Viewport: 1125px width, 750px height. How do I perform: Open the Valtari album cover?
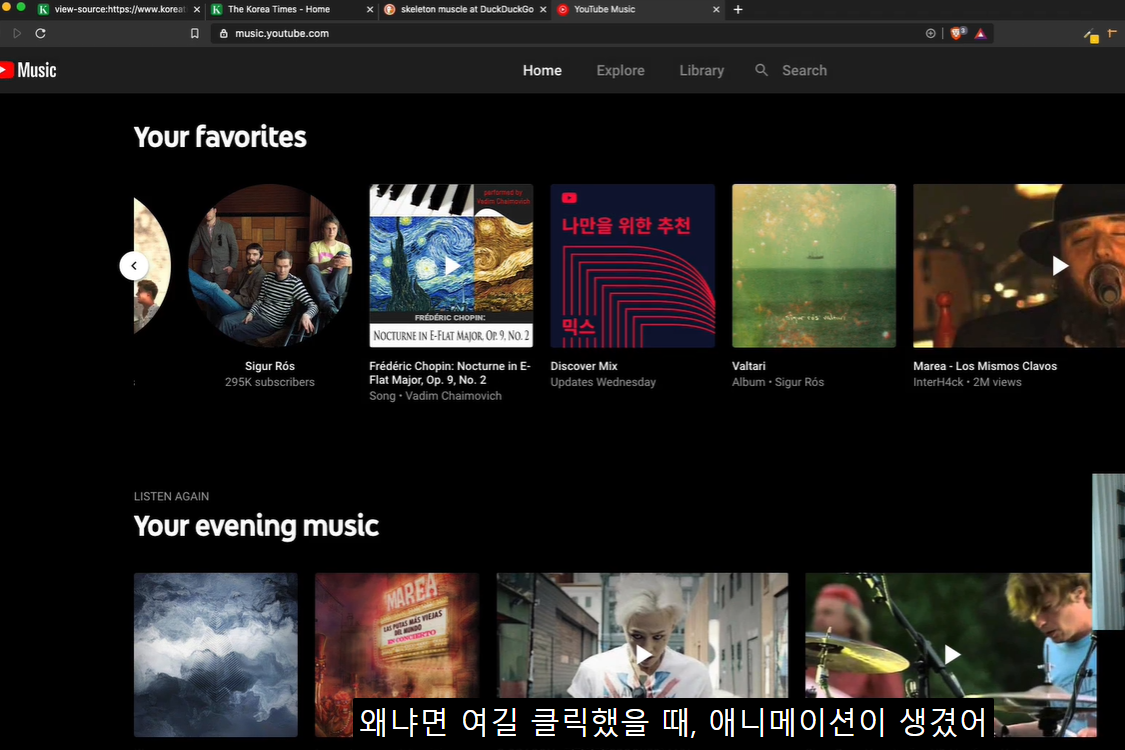814,266
